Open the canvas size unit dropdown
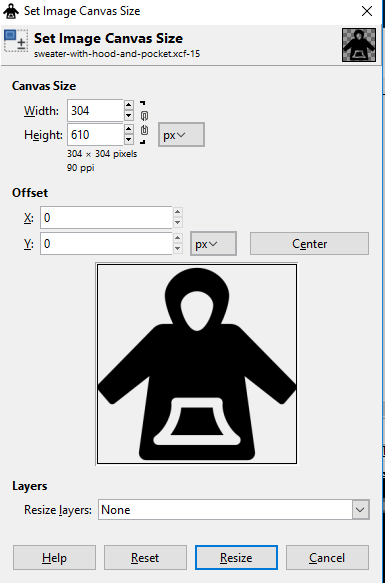Viewport: 385px width, 583px height. pyautogui.click(x=181, y=135)
